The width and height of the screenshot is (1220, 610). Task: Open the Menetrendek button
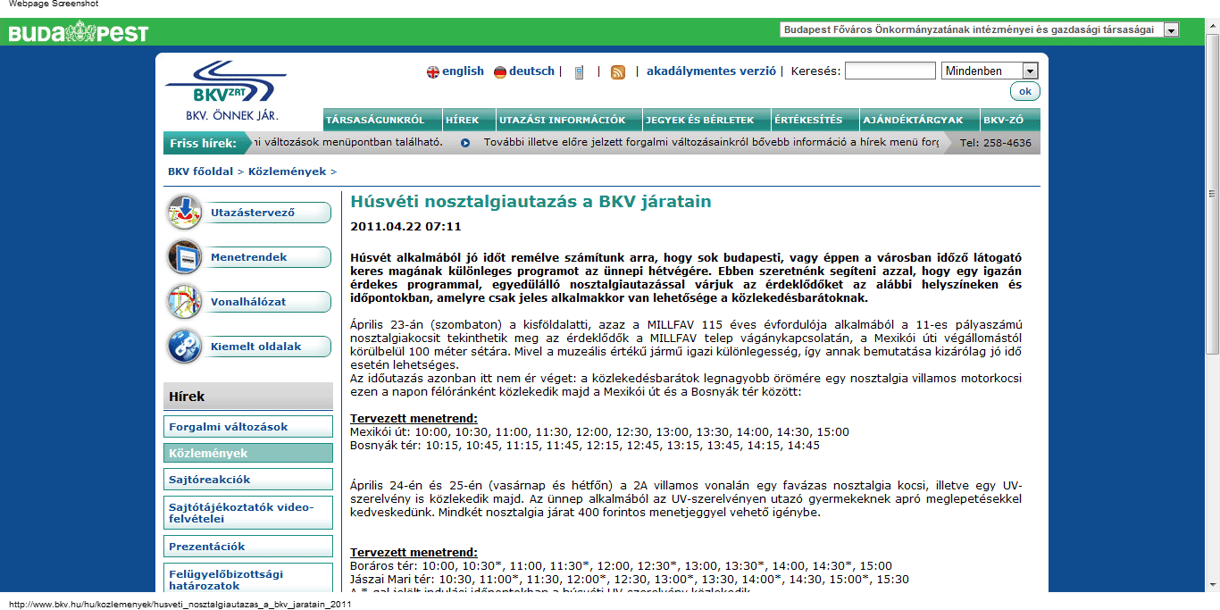pyautogui.click(x=266, y=257)
